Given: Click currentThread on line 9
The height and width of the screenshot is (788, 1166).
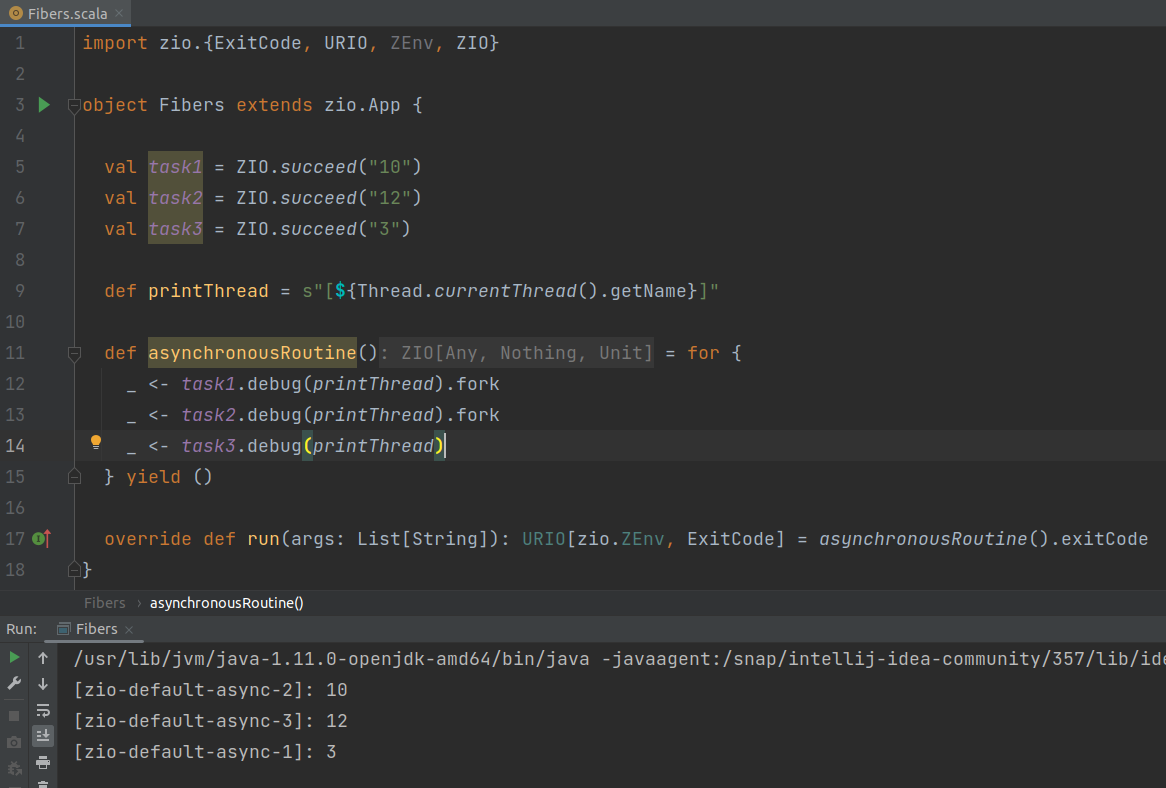Looking at the screenshot, I should (x=505, y=291).
